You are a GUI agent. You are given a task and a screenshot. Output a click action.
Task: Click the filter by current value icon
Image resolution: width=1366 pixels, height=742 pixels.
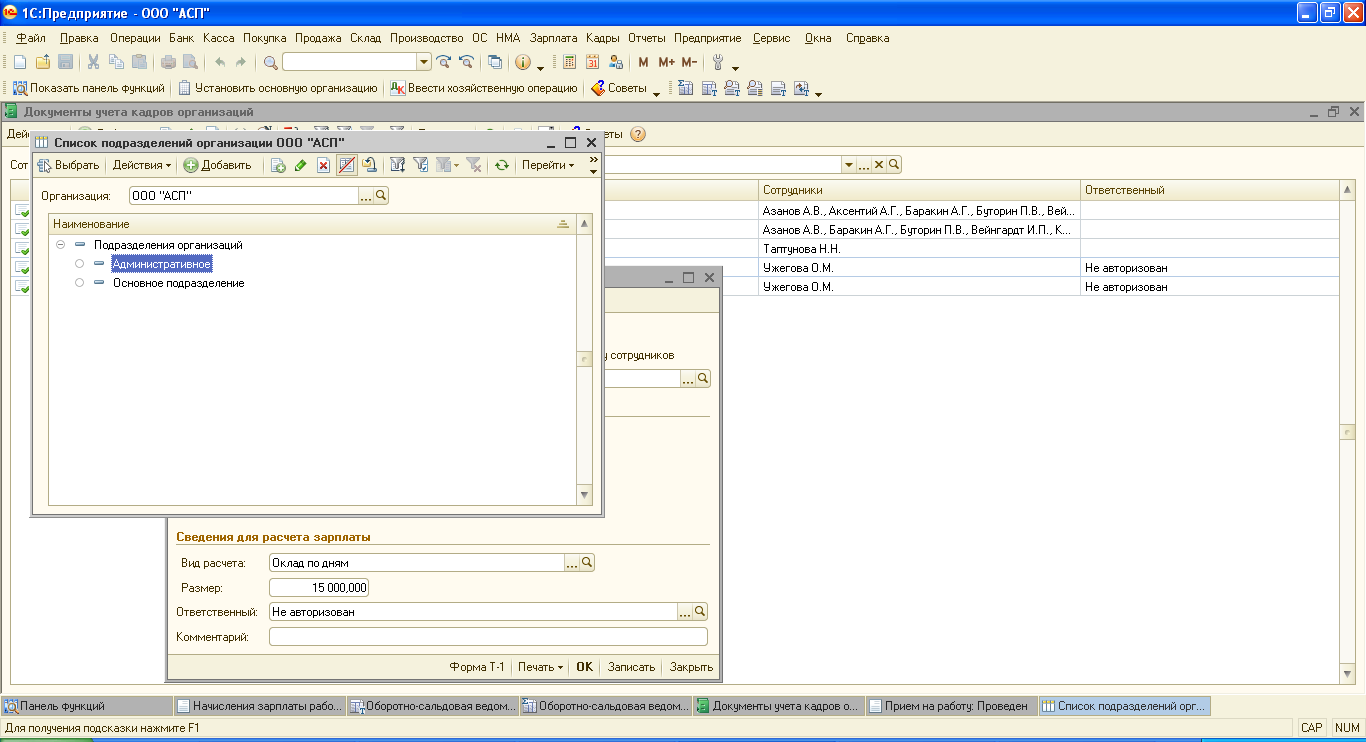click(421, 165)
